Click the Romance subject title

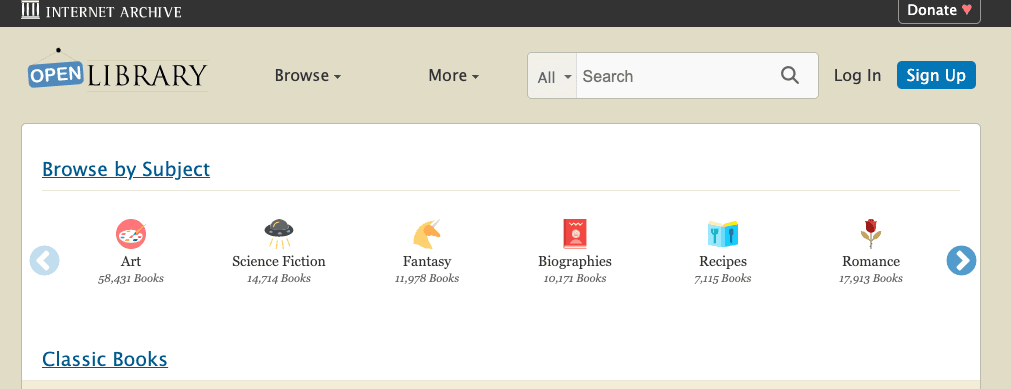(871, 261)
